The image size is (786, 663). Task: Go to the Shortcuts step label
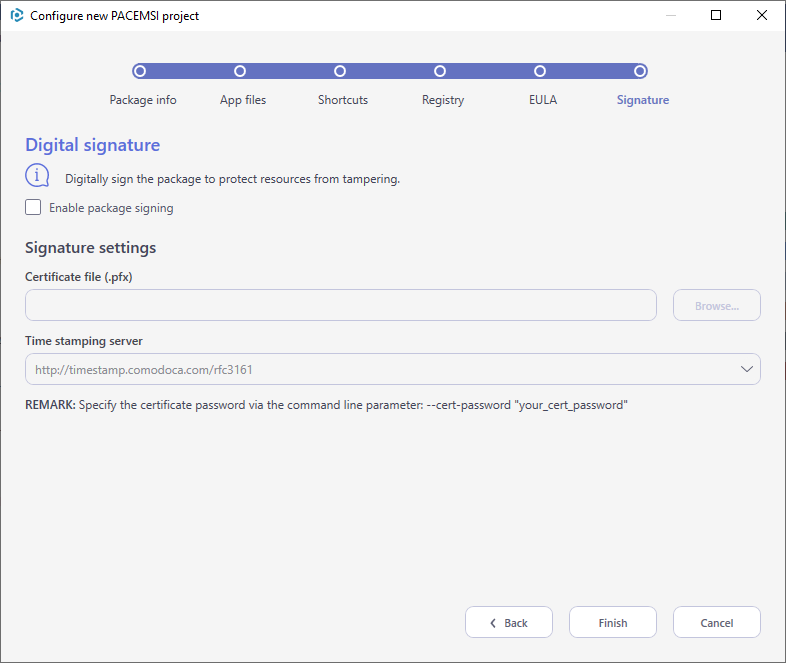click(343, 100)
